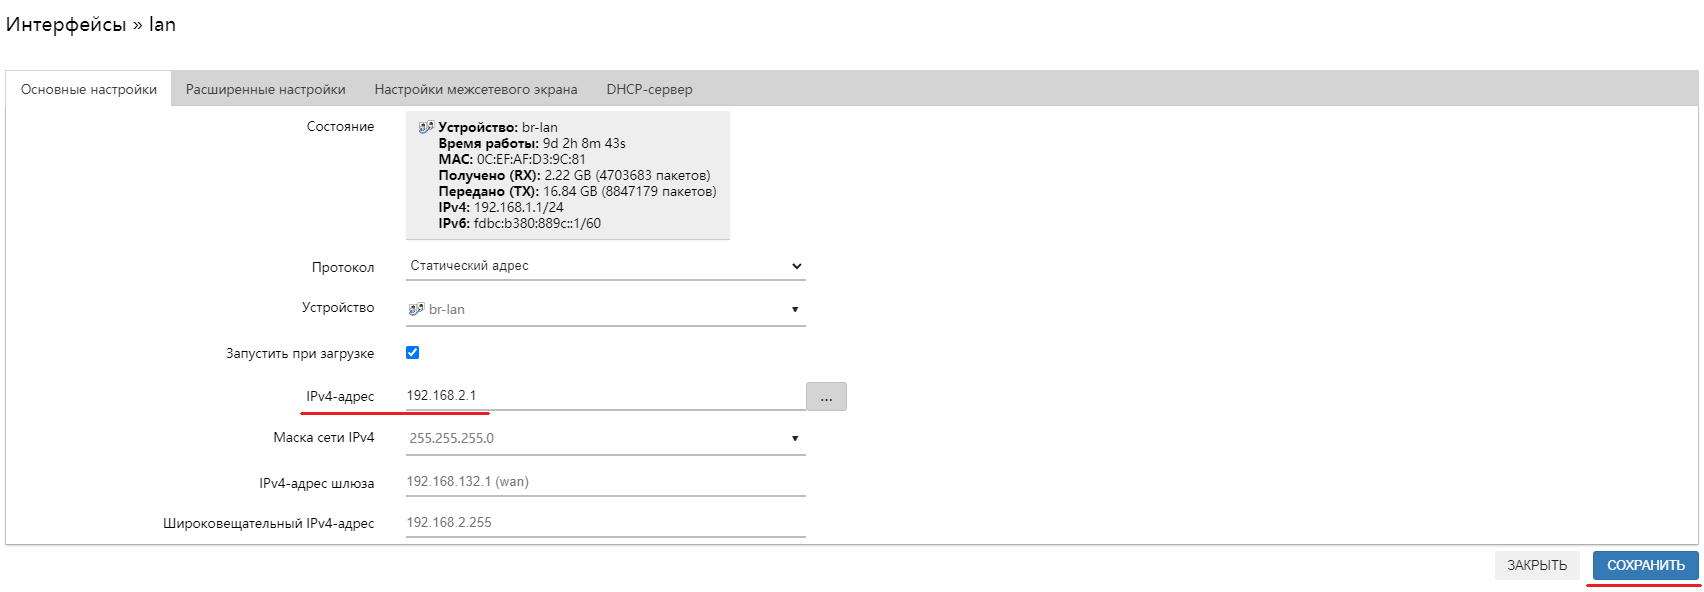Go to the DHCP-сервер tab

649,89
